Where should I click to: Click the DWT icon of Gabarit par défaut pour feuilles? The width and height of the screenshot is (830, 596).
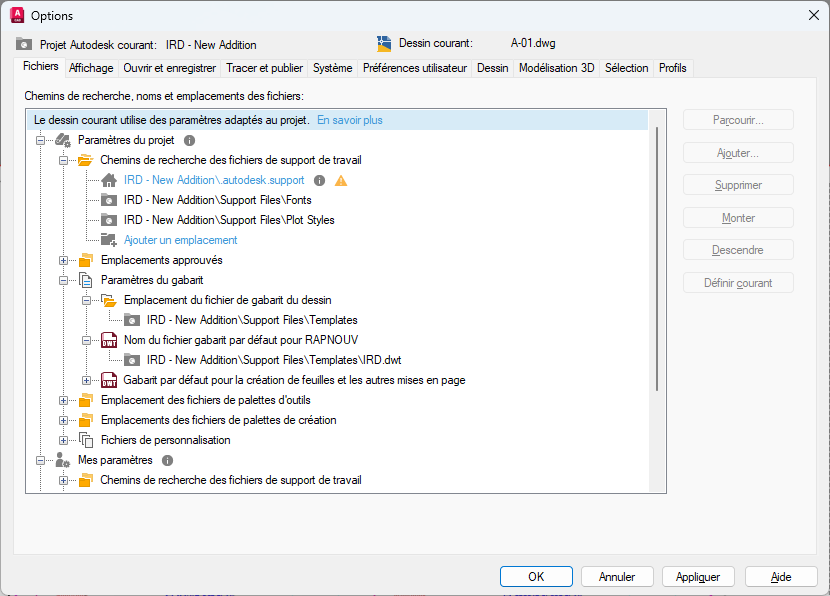109,380
